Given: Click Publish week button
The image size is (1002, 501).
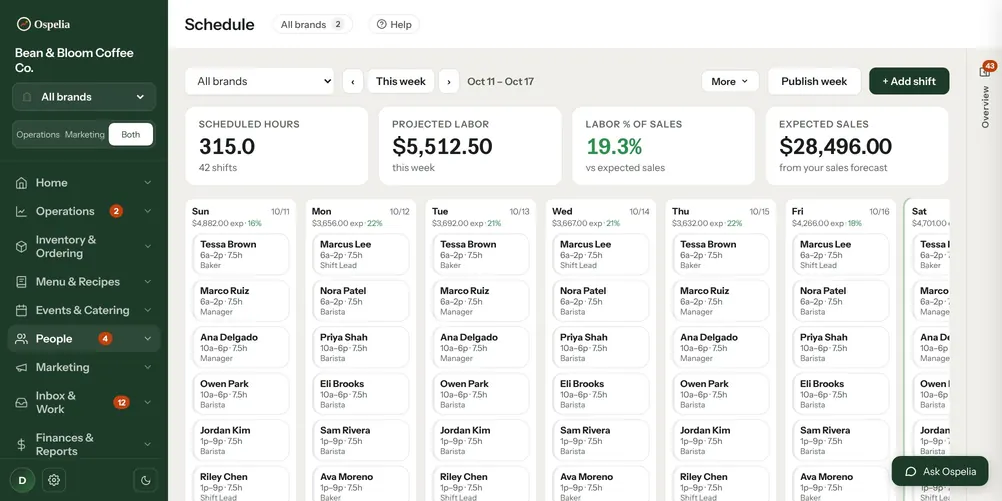Looking at the screenshot, I should click(x=814, y=81).
